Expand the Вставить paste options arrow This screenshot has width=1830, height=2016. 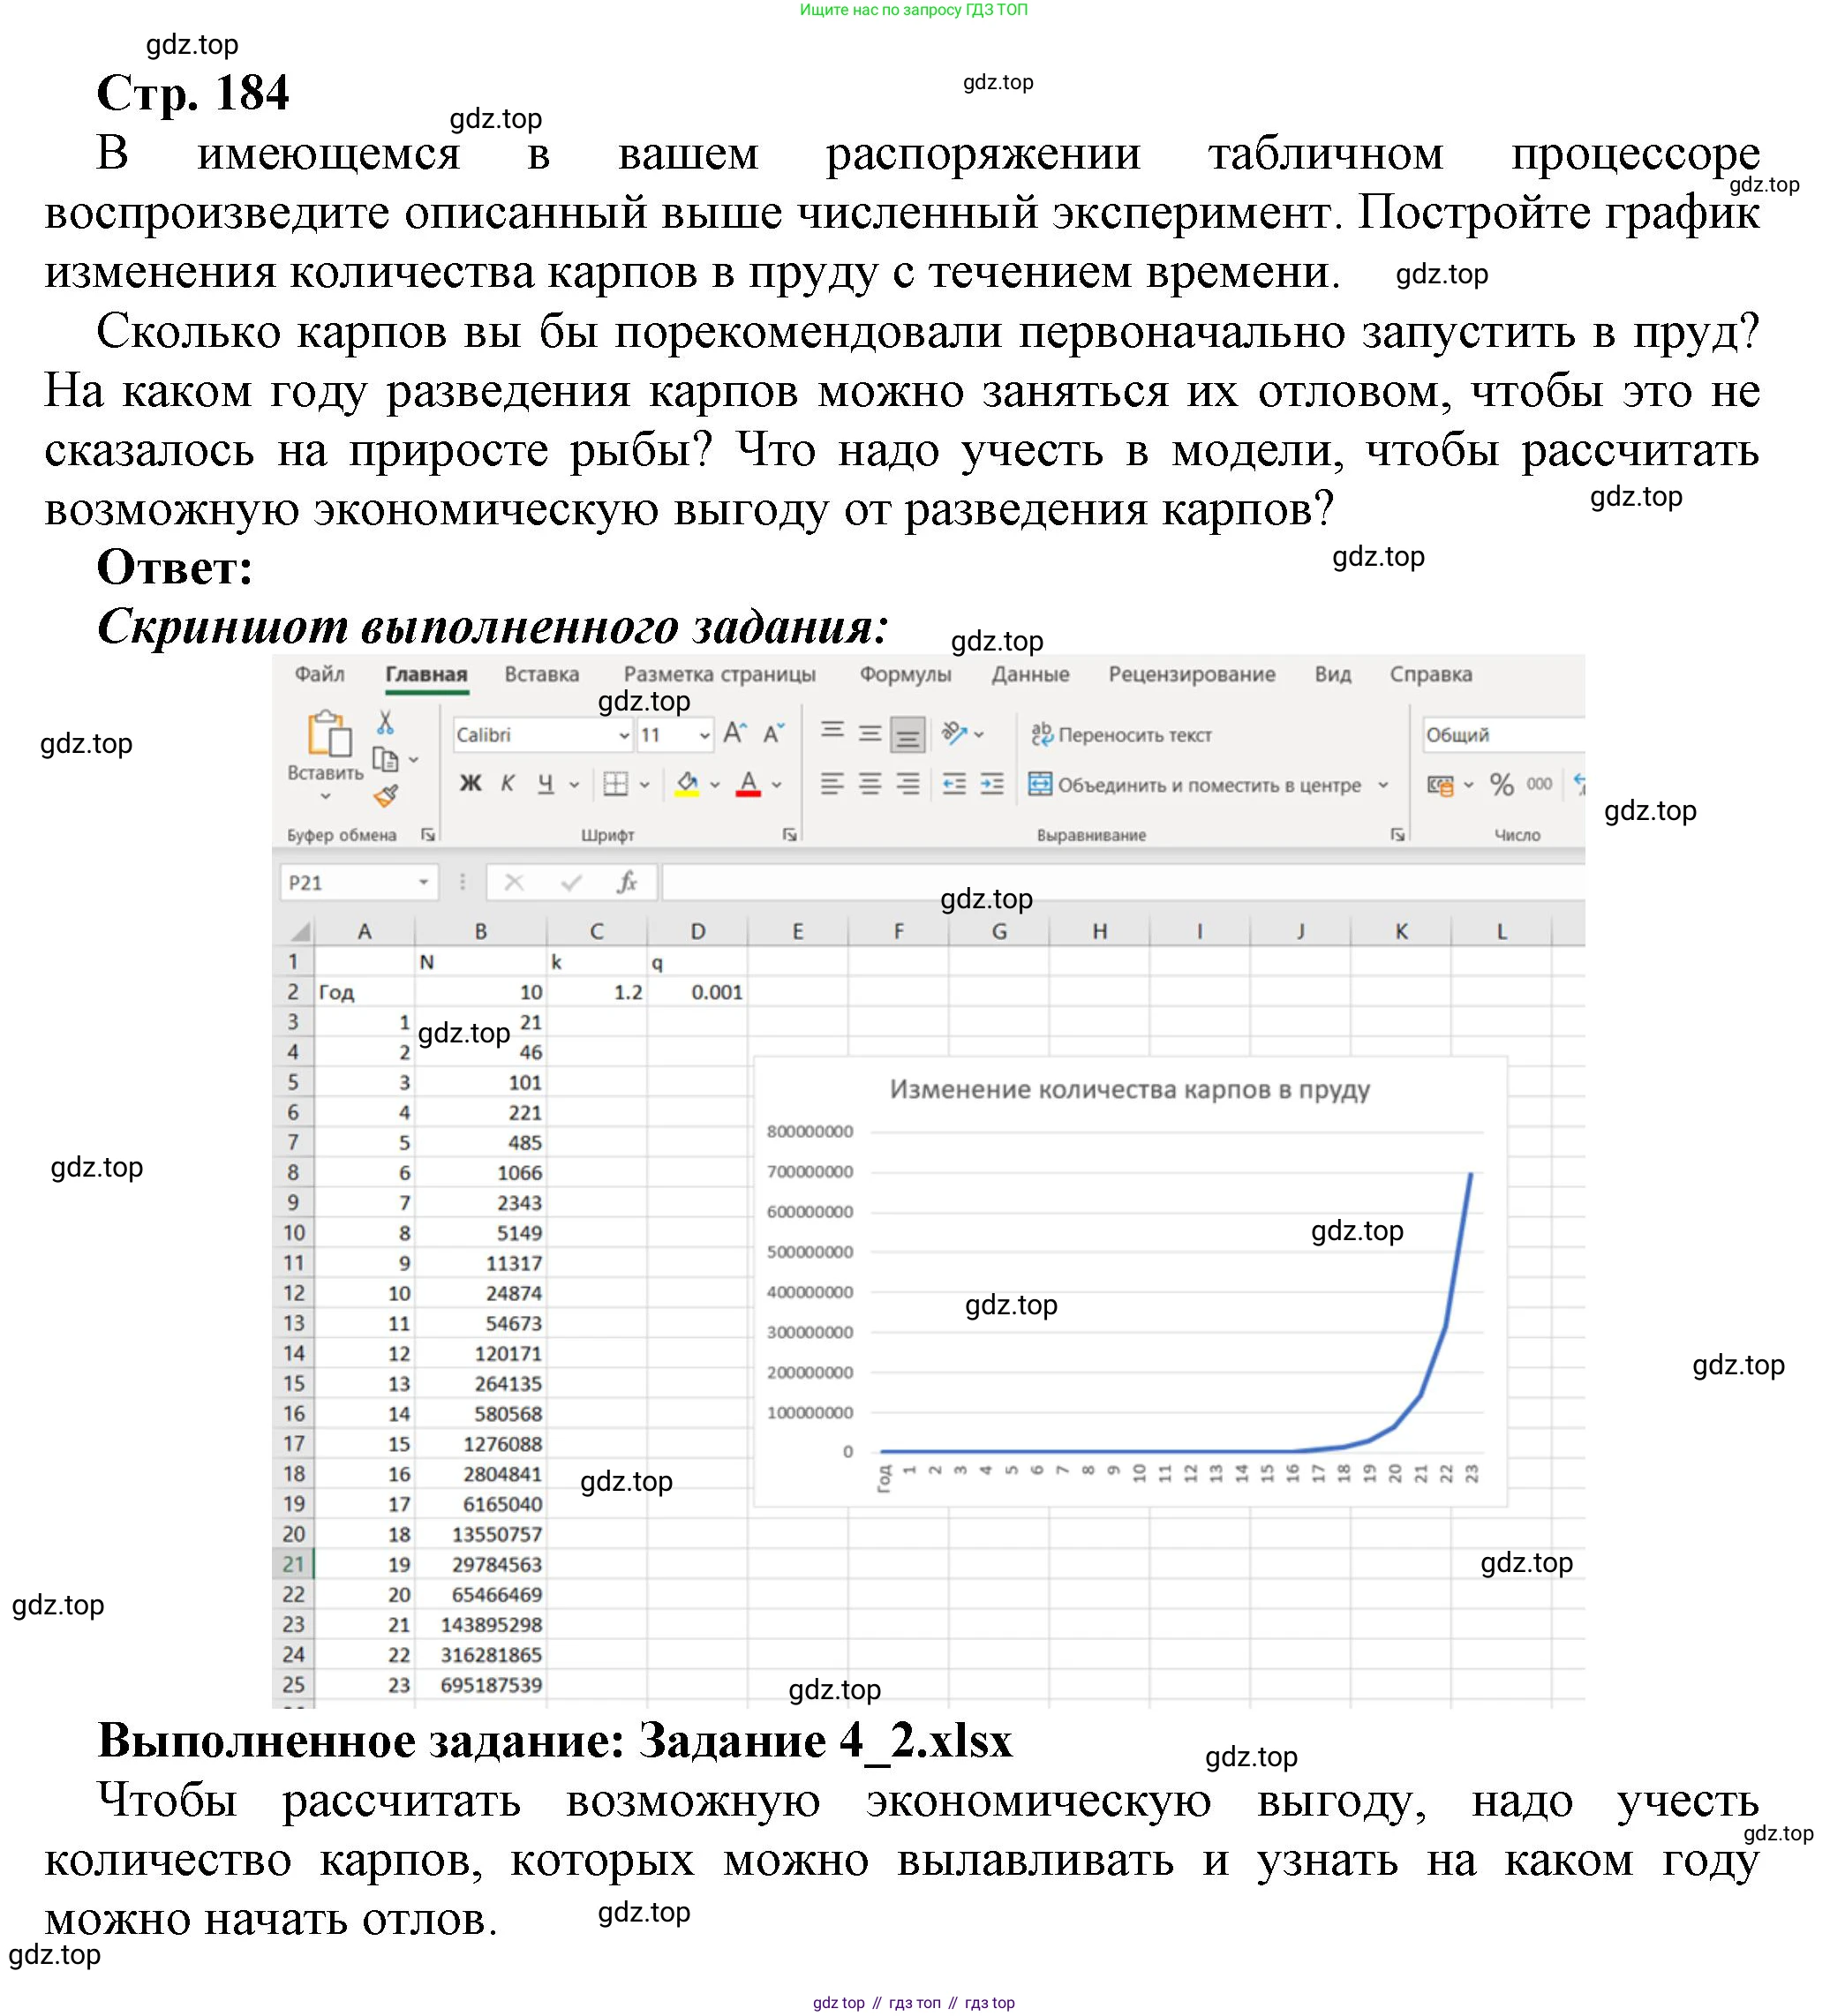325,796
